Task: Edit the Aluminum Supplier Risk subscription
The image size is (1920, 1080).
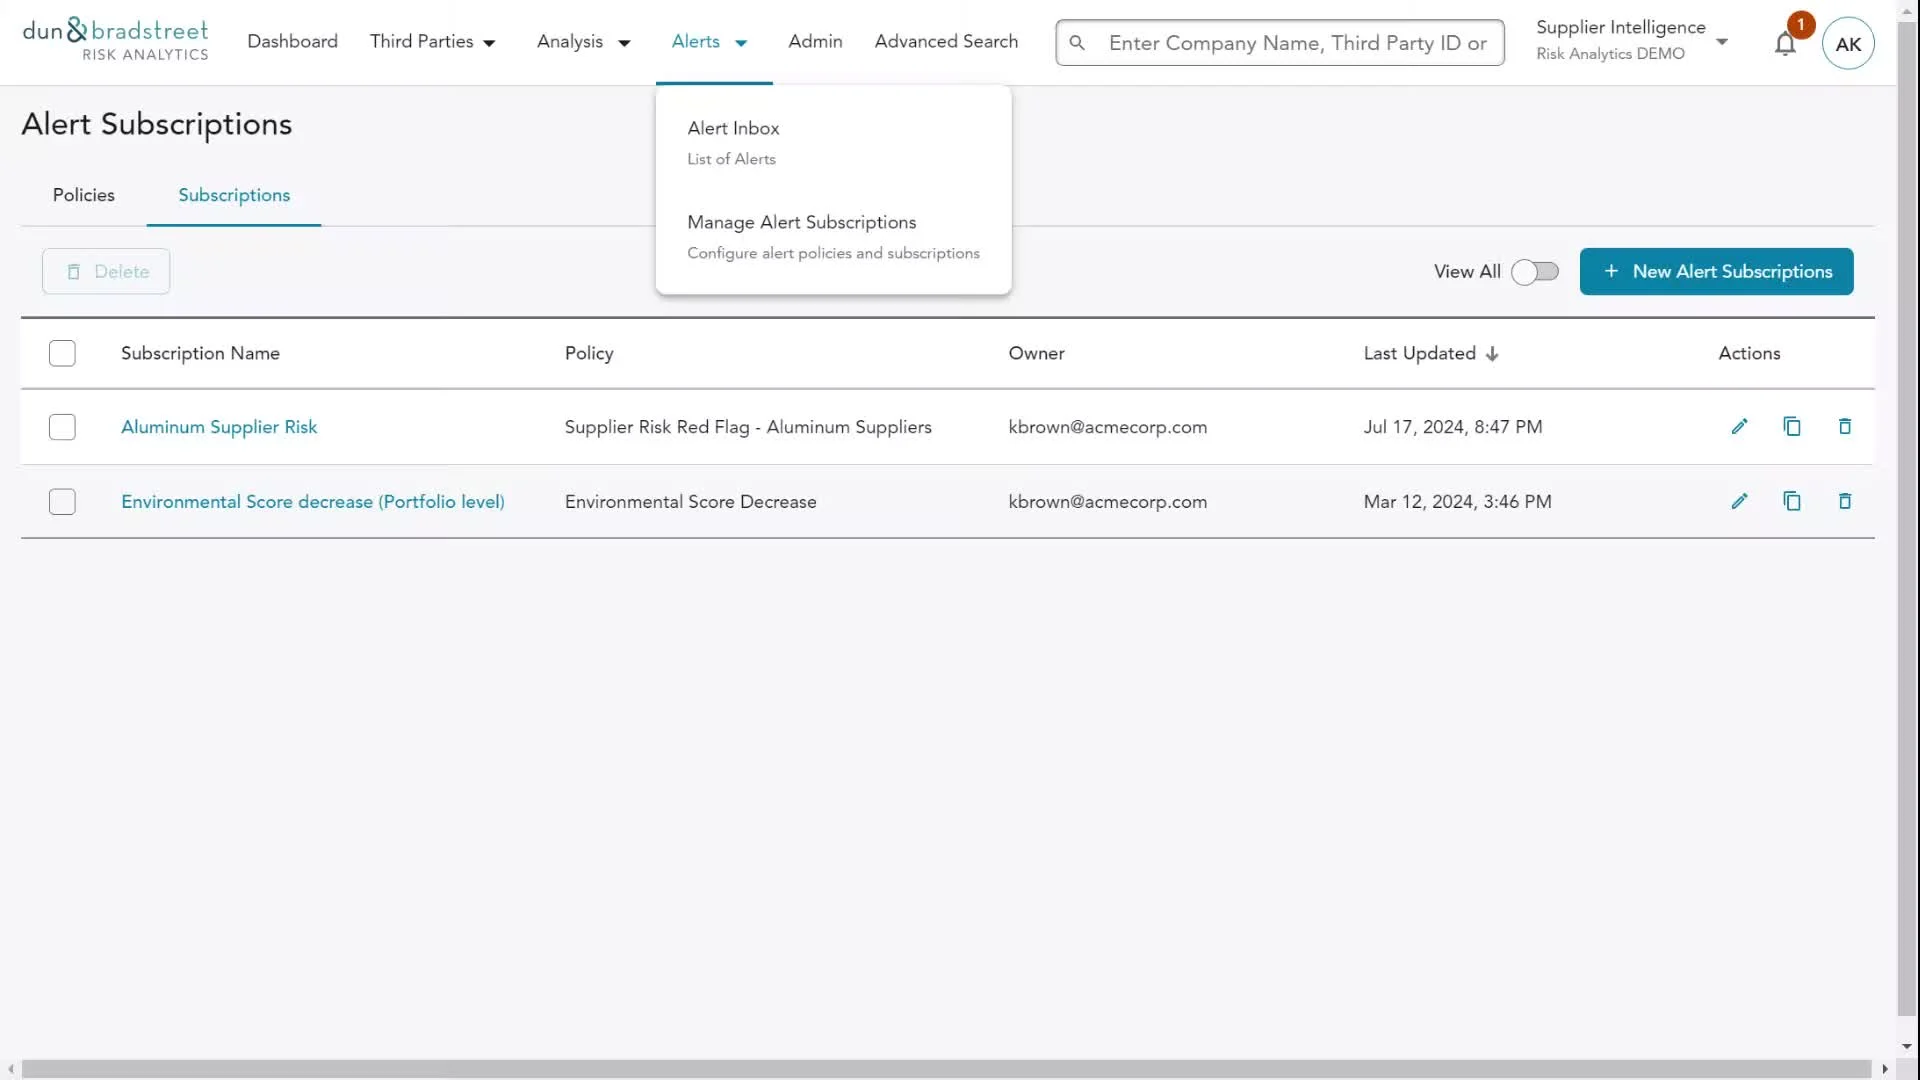Action: click(x=1739, y=427)
